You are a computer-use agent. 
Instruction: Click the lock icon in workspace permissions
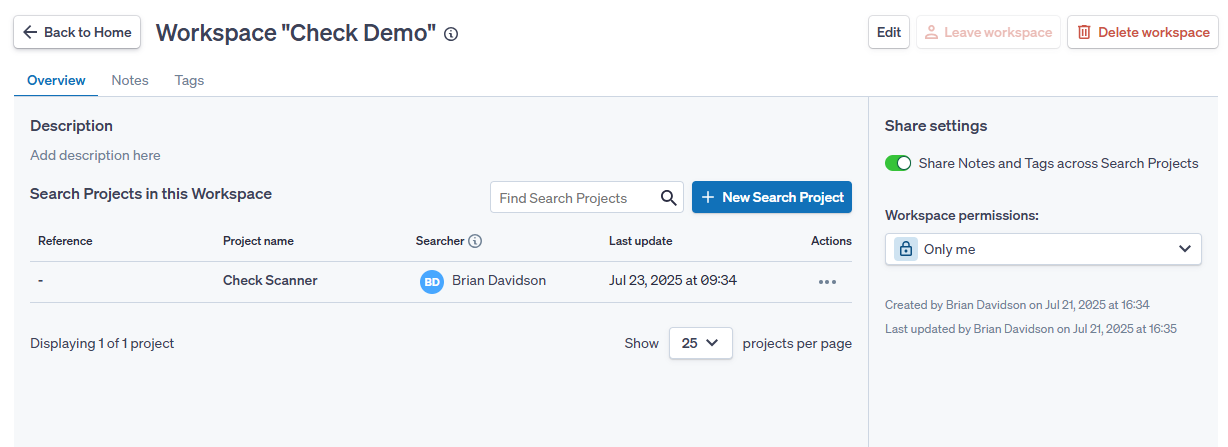[906, 249]
